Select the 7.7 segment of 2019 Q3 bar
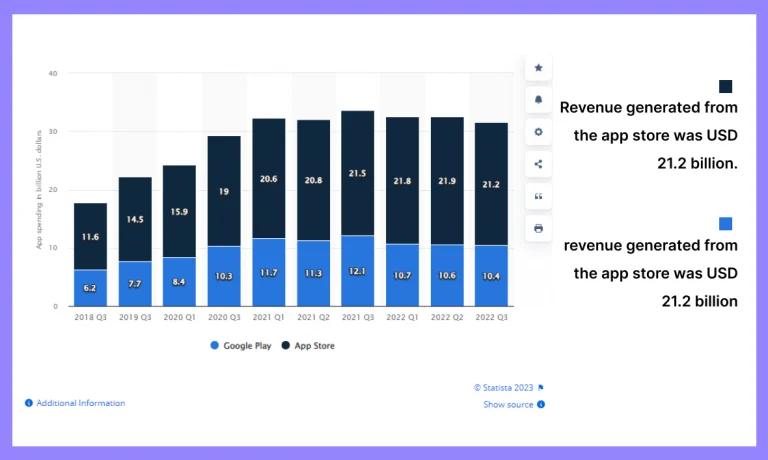768x460 pixels. point(135,284)
